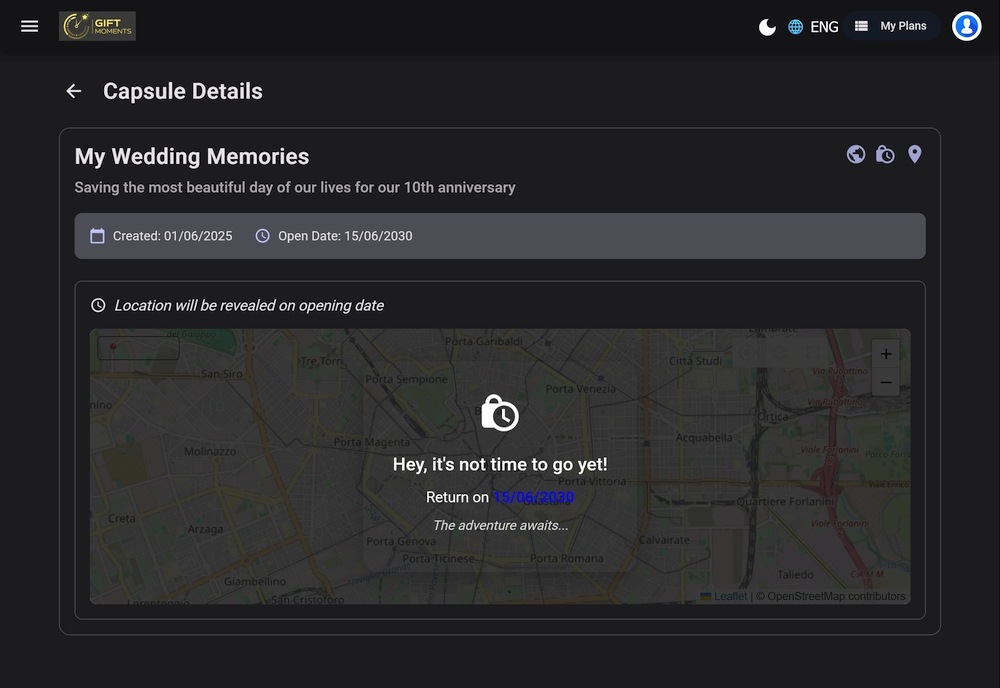Click the calendar icon next to Created date
The height and width of the screenshot is (688, 1000).
point(97,236)
